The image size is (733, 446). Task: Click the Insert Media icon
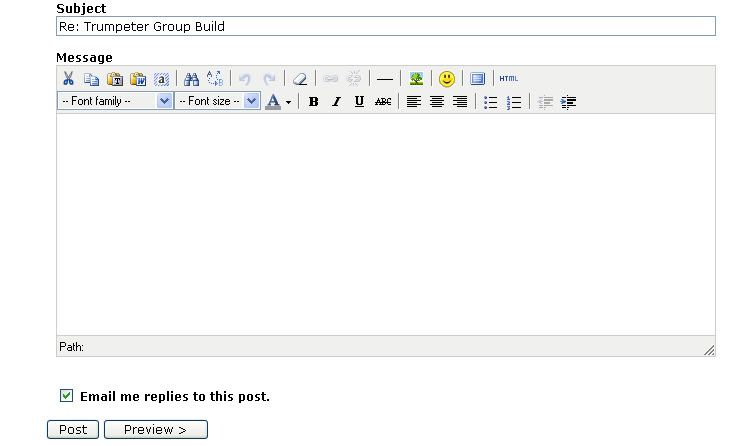pos(477,79)
